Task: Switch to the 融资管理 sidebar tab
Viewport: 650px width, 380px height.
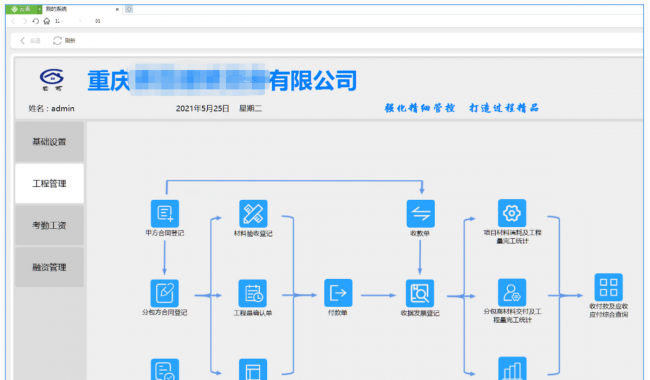Action: [49, 267]
